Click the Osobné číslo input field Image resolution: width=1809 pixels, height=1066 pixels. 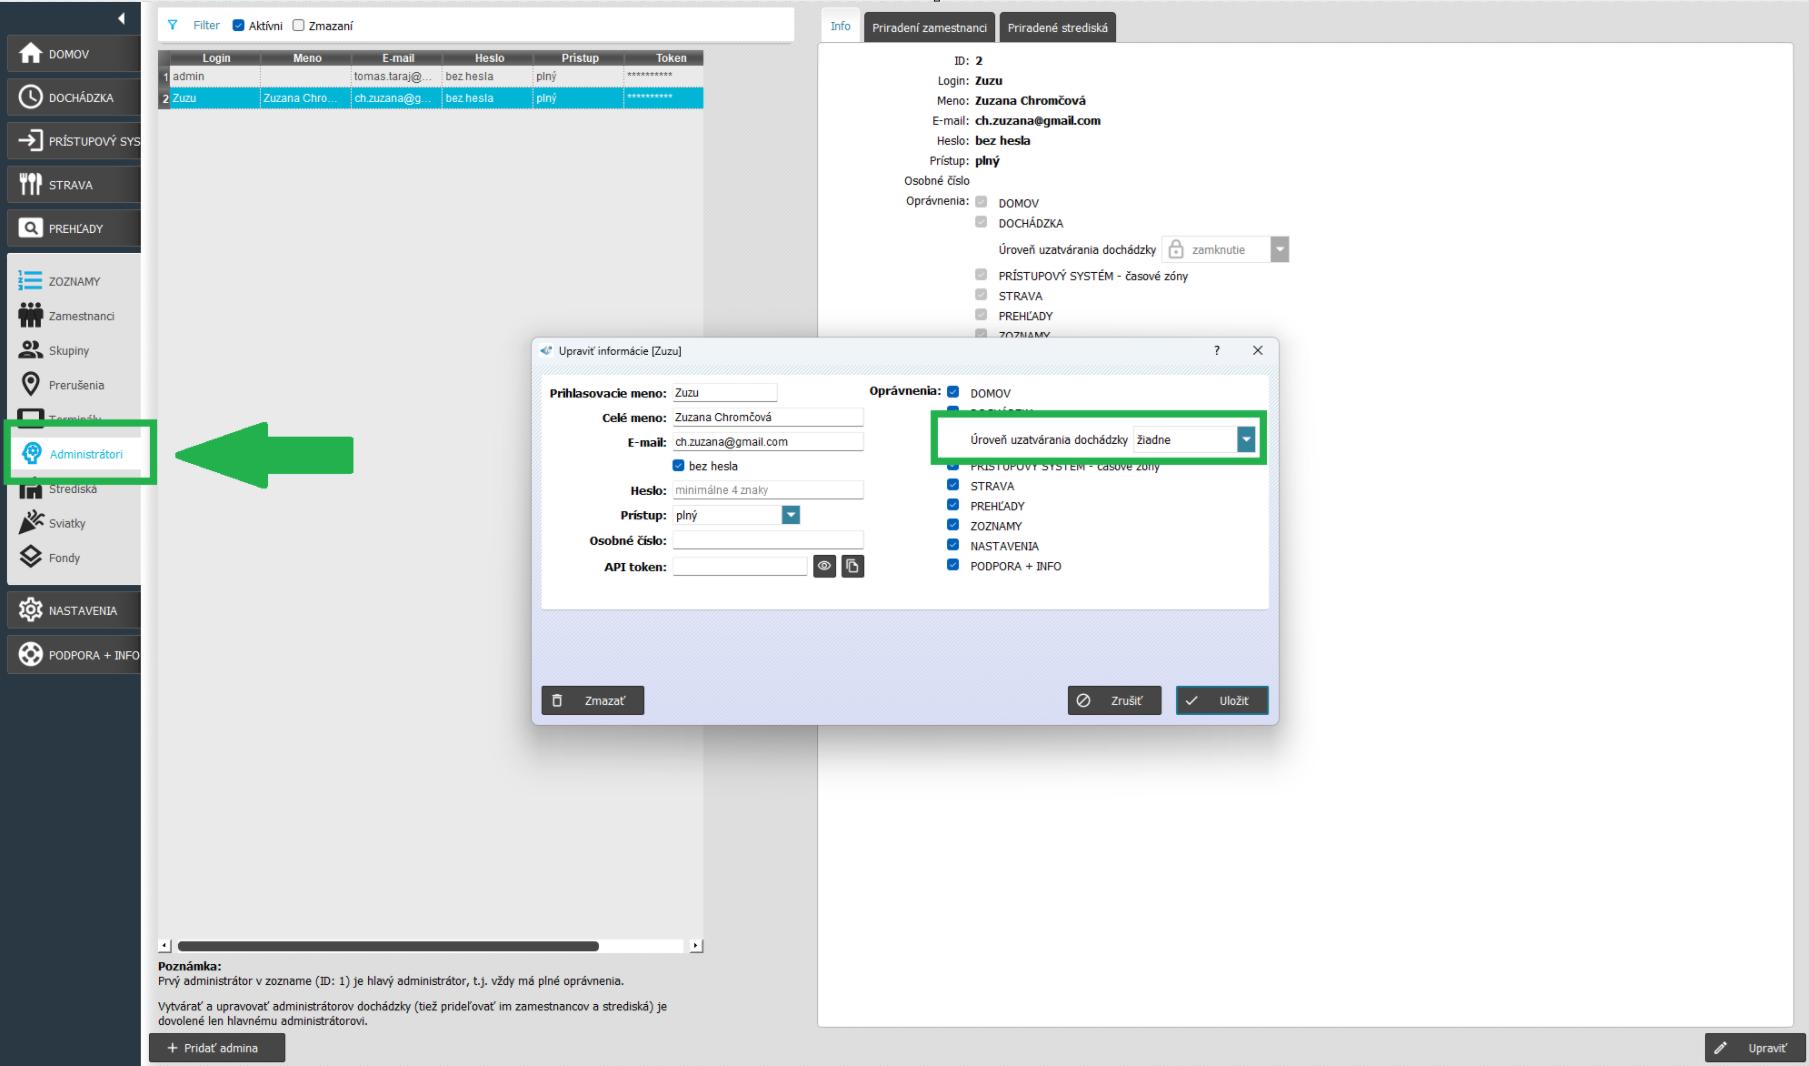767,541
